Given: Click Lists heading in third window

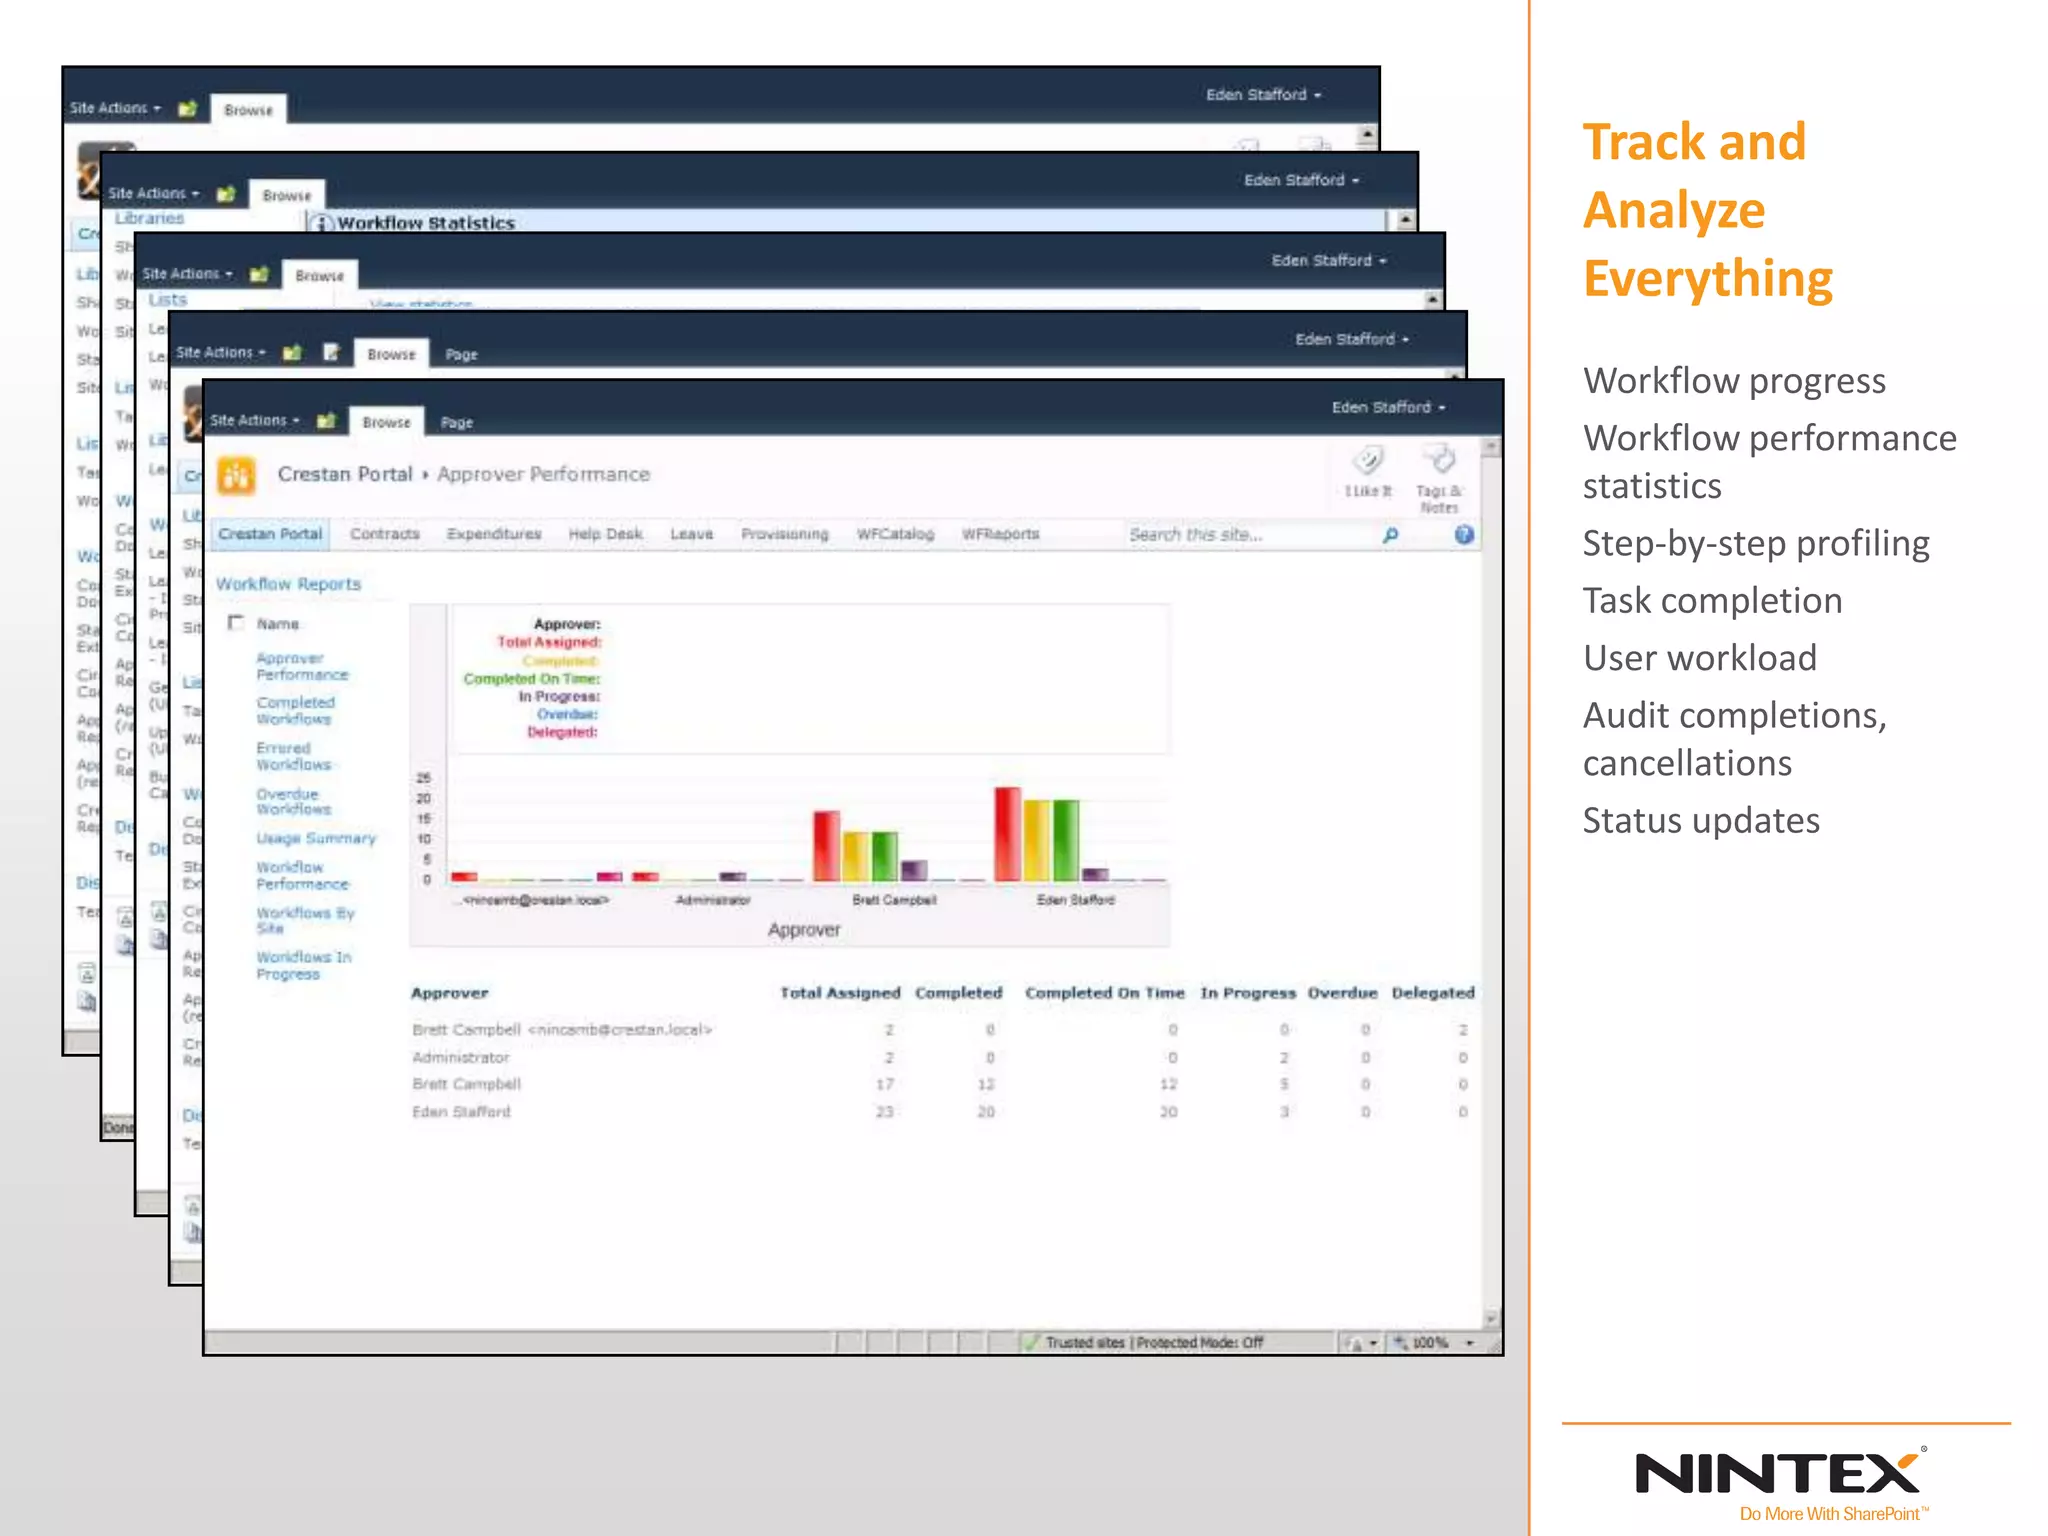Looking at the screenshot, I should pyautogui.click(x=168, y=300).
